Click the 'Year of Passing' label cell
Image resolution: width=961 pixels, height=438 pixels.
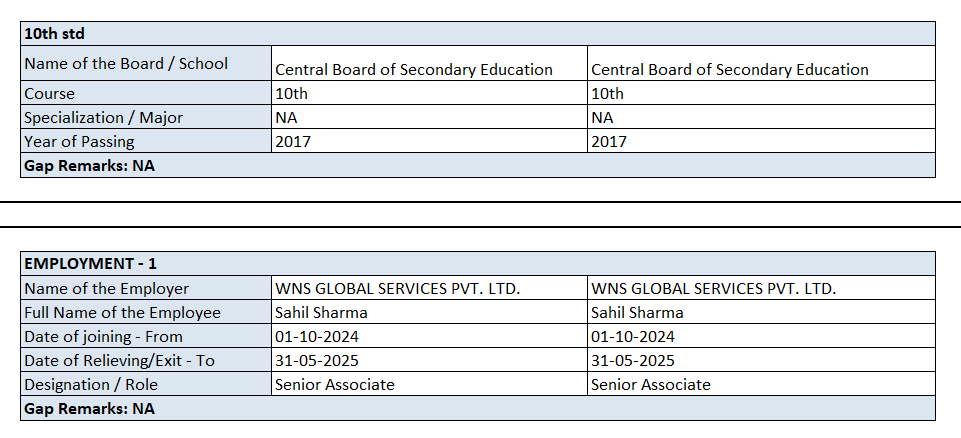(x=80, y=141)
